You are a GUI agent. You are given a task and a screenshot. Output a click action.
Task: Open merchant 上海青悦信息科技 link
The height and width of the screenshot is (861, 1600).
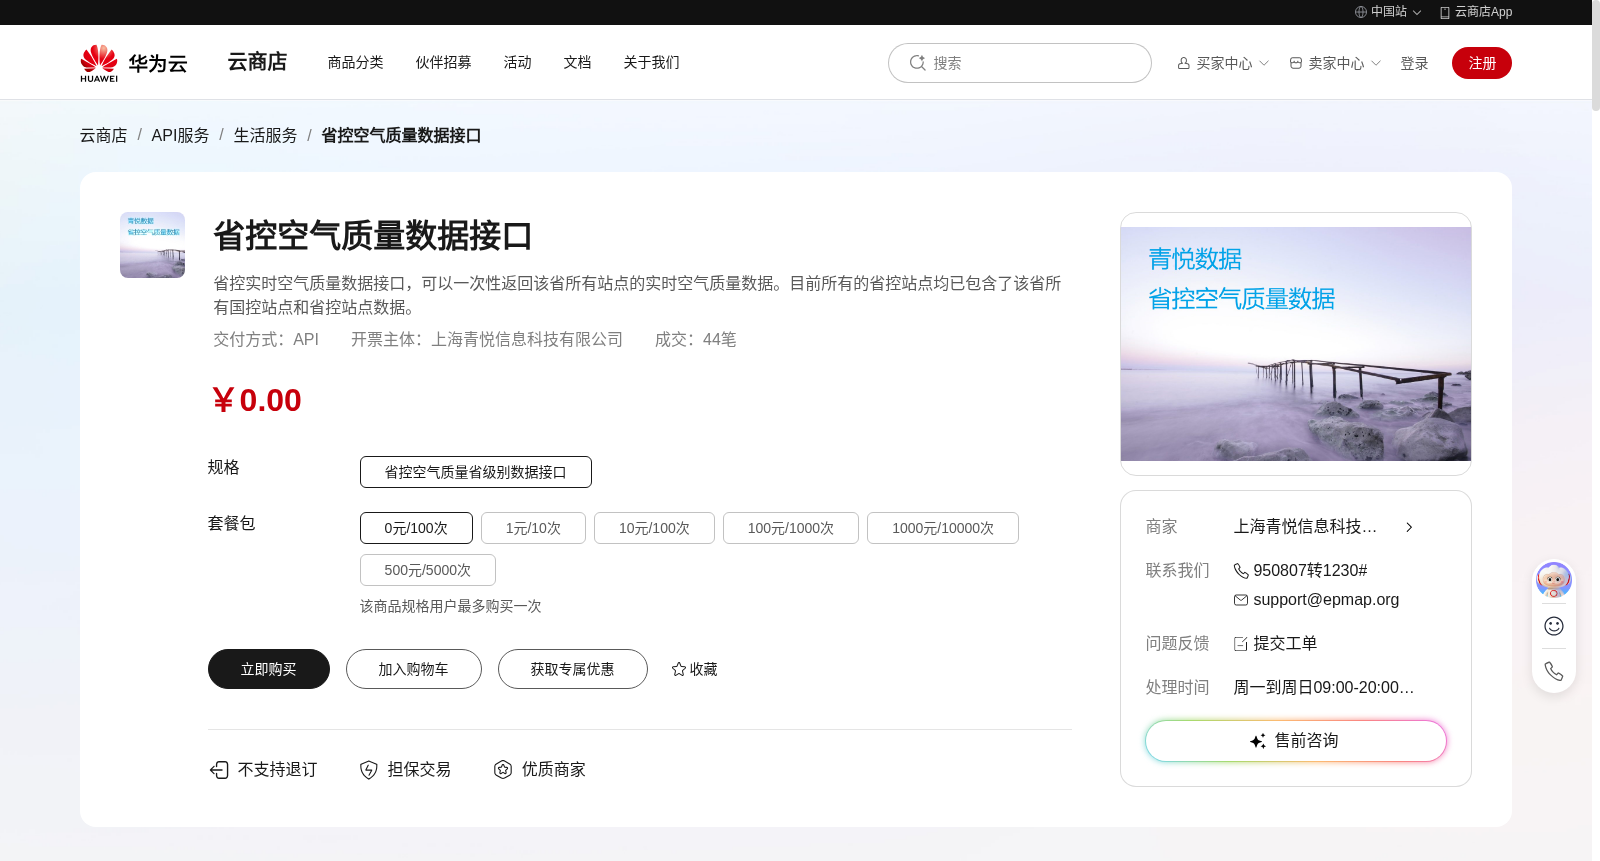(x=1305, y=526)
